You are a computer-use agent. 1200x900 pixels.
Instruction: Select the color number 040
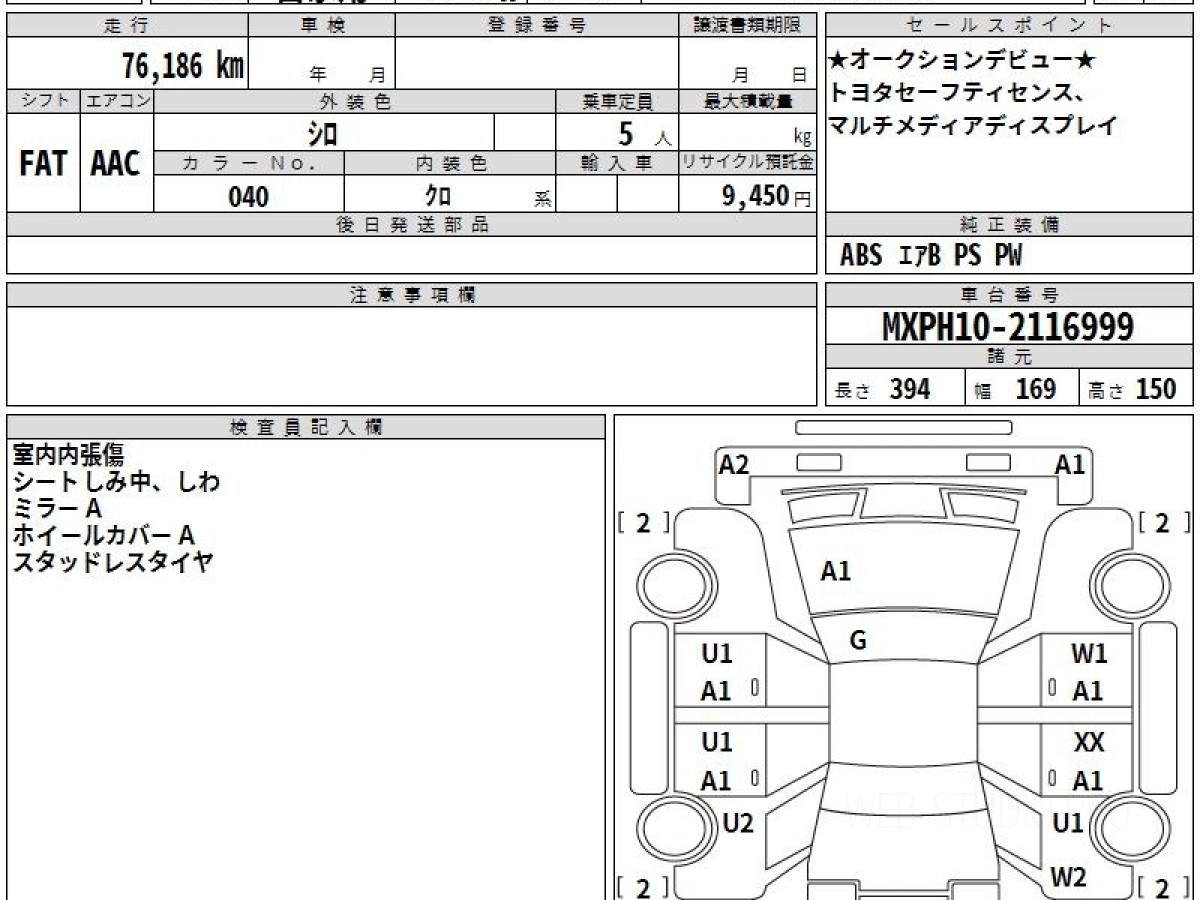[x=249, y=196]
